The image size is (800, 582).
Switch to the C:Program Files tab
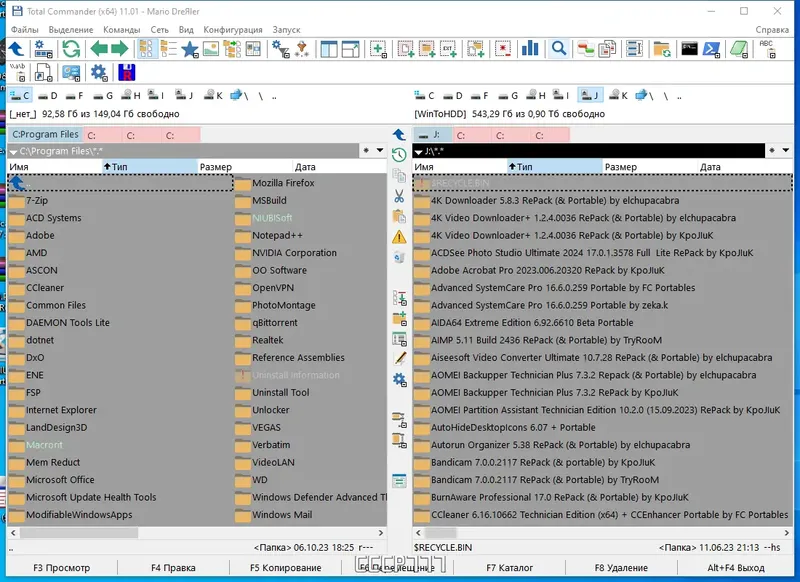tap(45, 134)
